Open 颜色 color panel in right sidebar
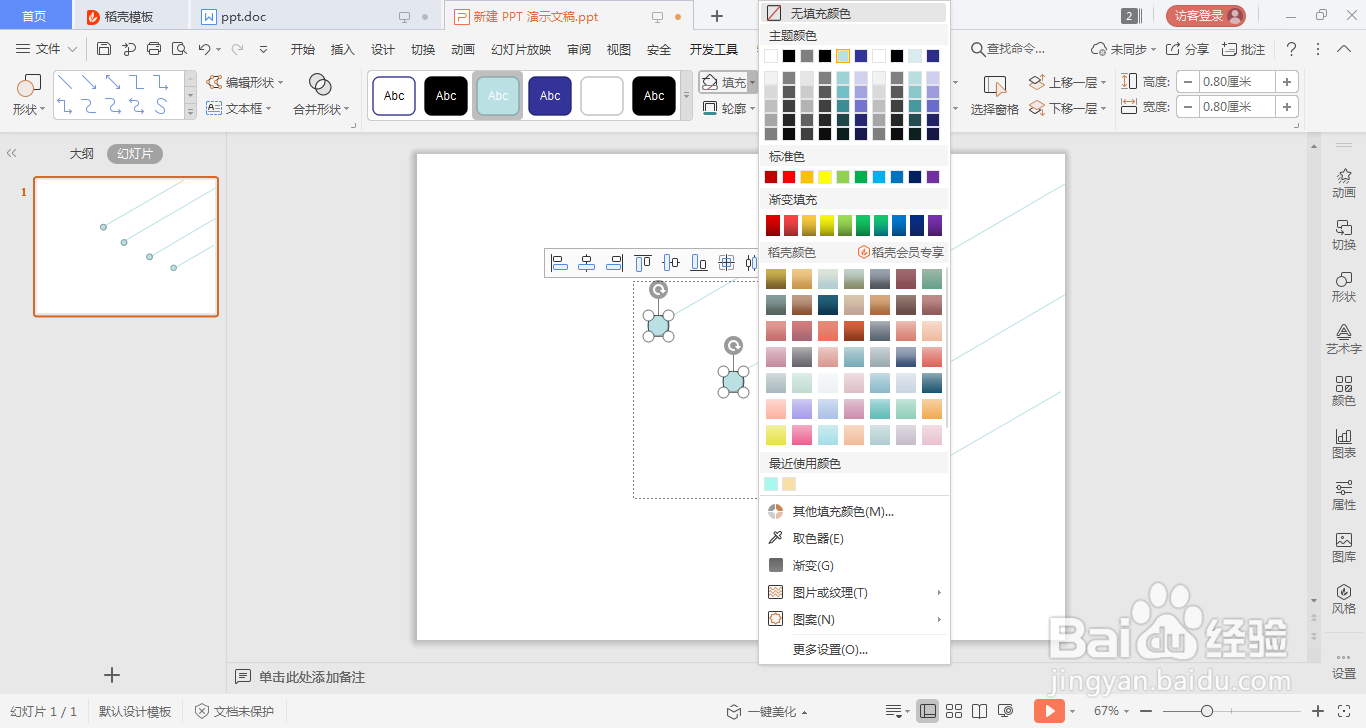The image size is (1366, 728). 1344,391
